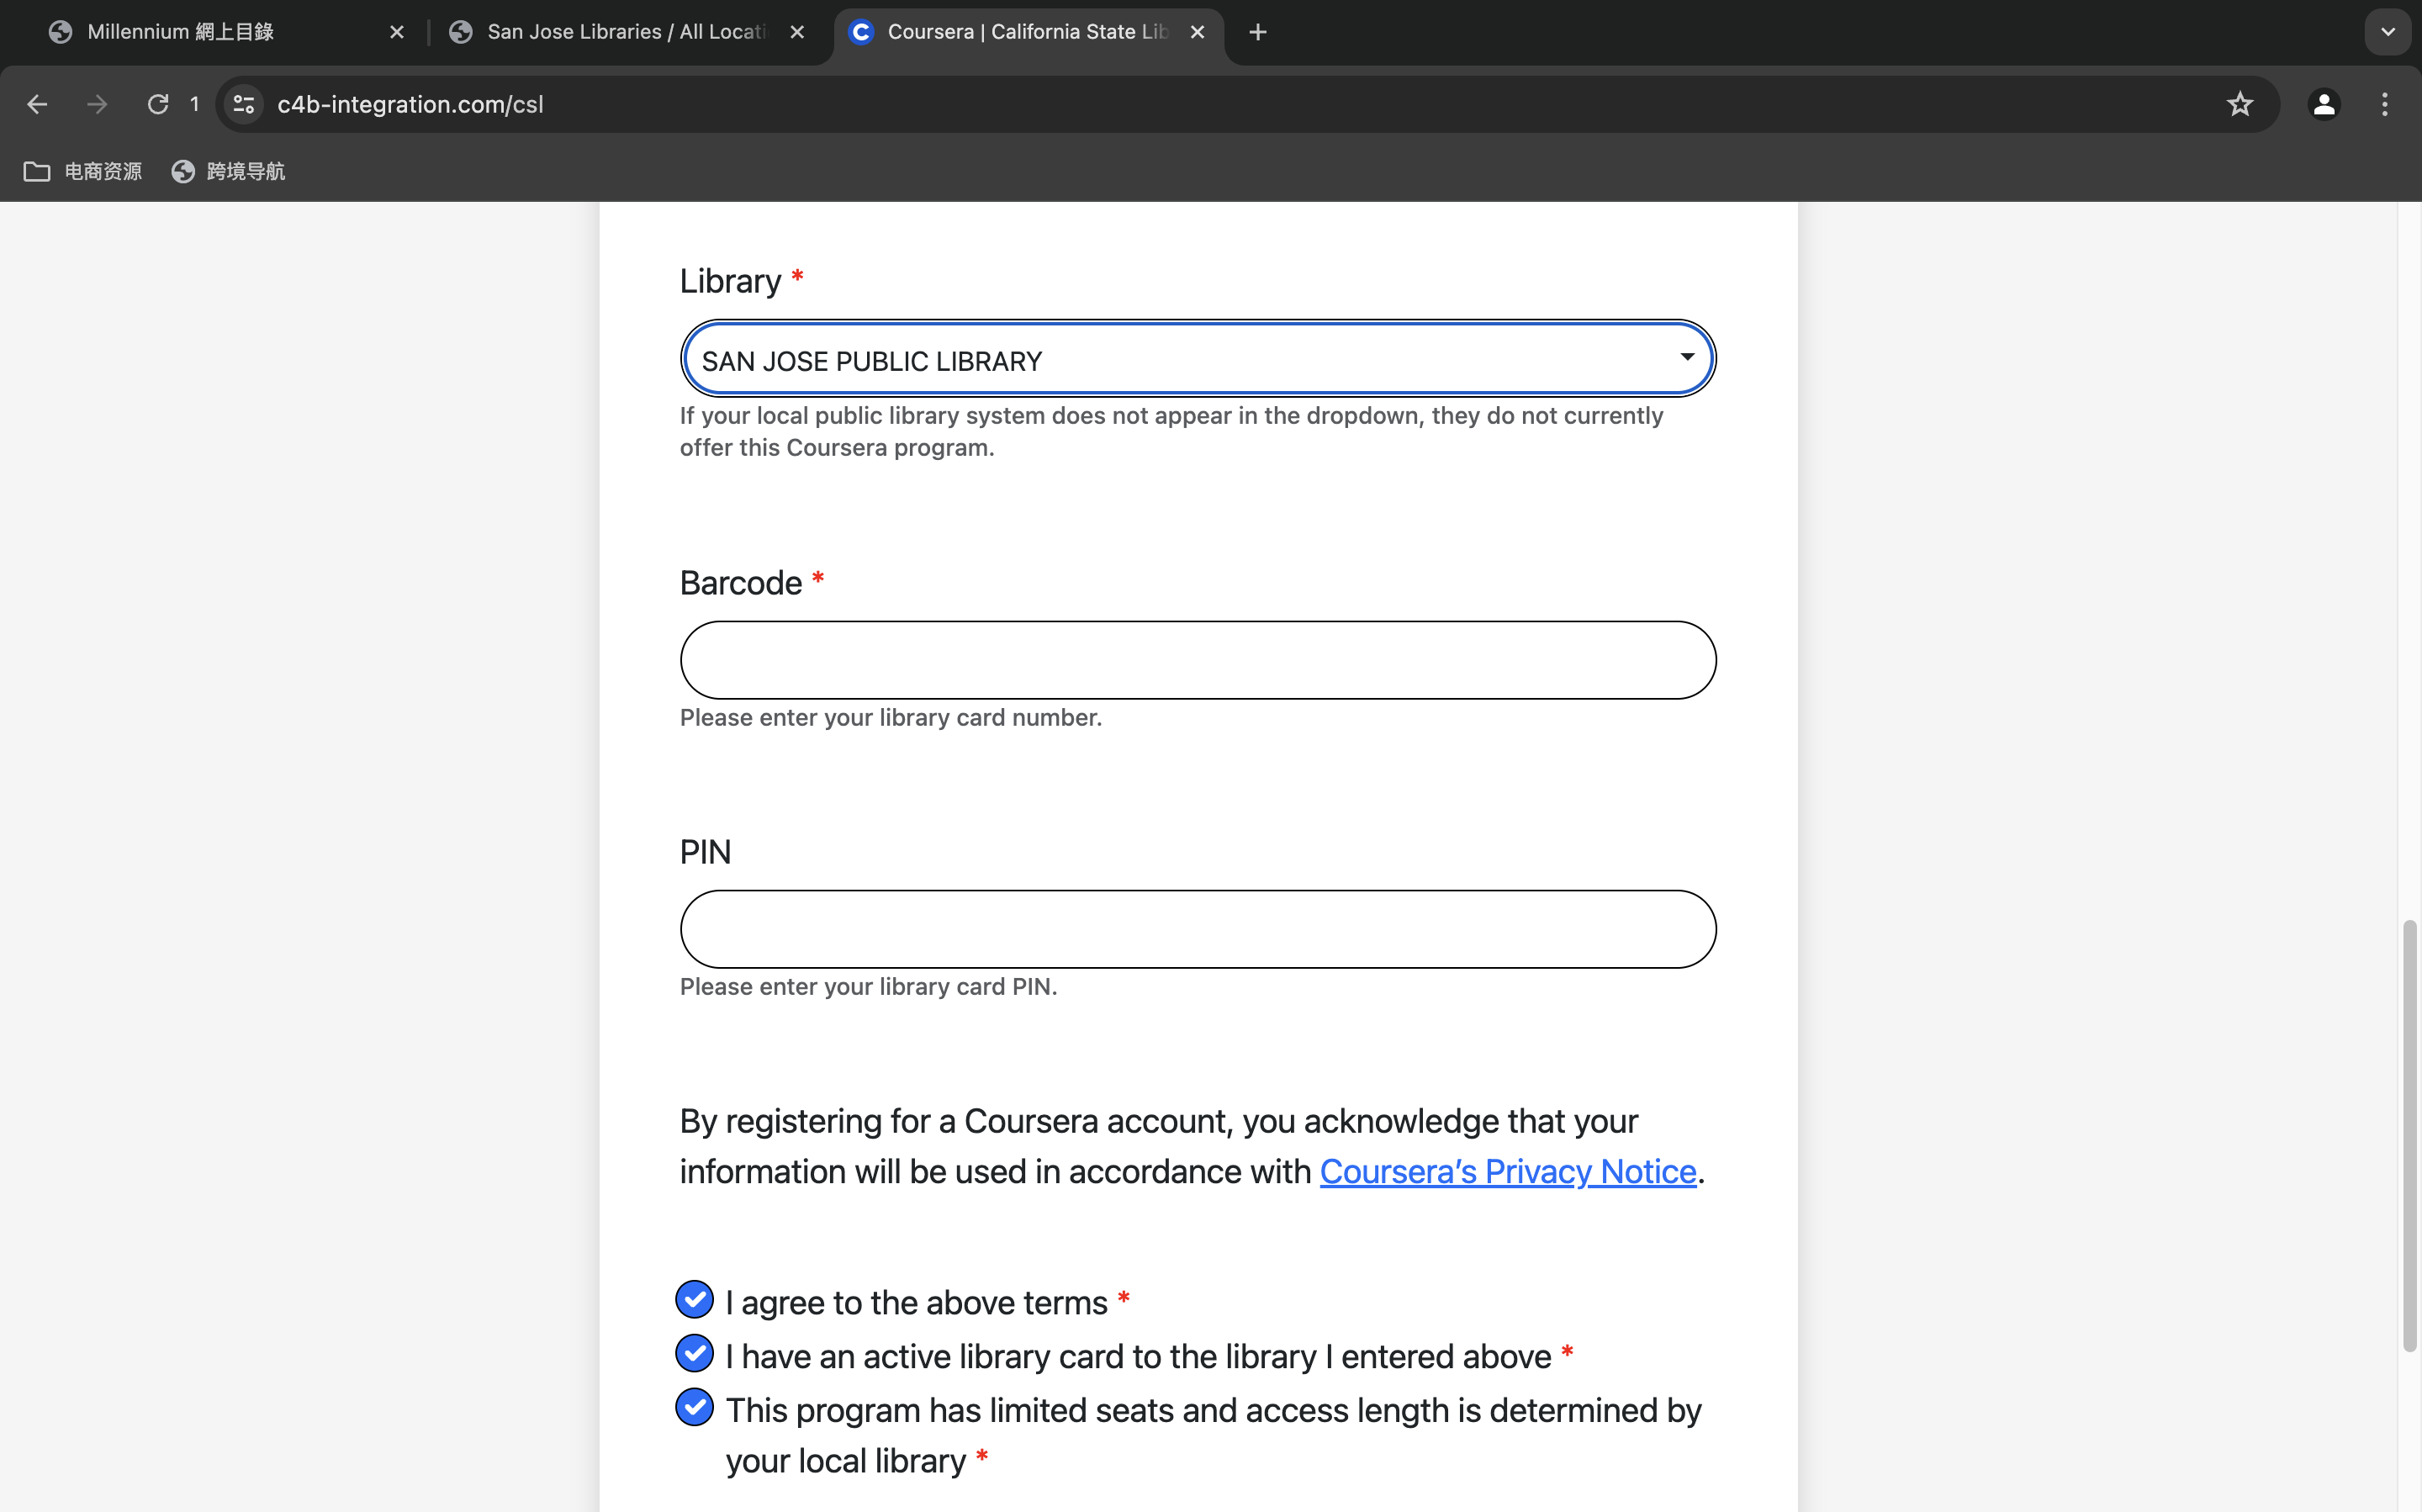Toggle 'This program has limited seats' checkbox
Viewport: 2422px width, 1512px height.
pyautogui.click(x=694, y=1408)
